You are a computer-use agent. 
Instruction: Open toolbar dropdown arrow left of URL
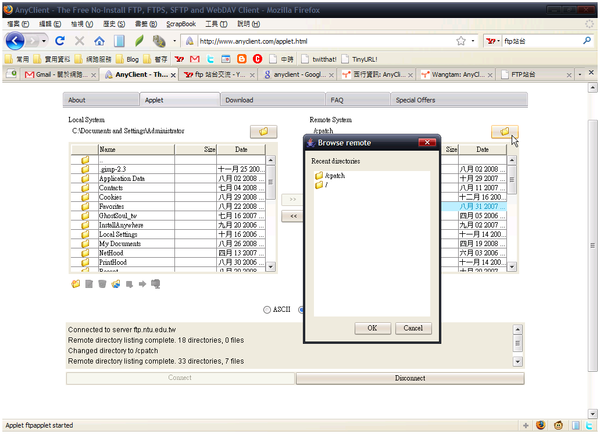(x=174, y=41)
